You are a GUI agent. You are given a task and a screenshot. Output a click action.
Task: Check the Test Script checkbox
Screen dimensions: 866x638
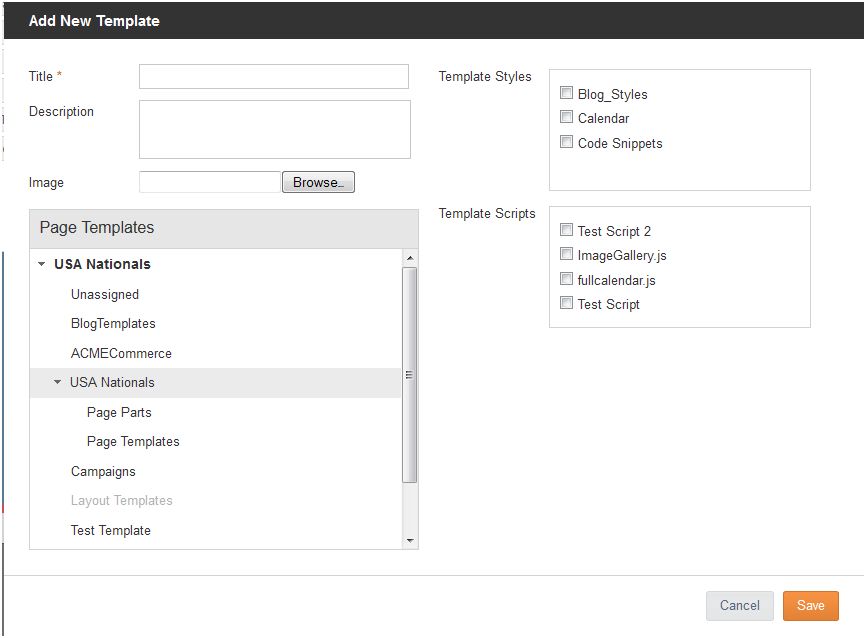[x=567, y=303]
